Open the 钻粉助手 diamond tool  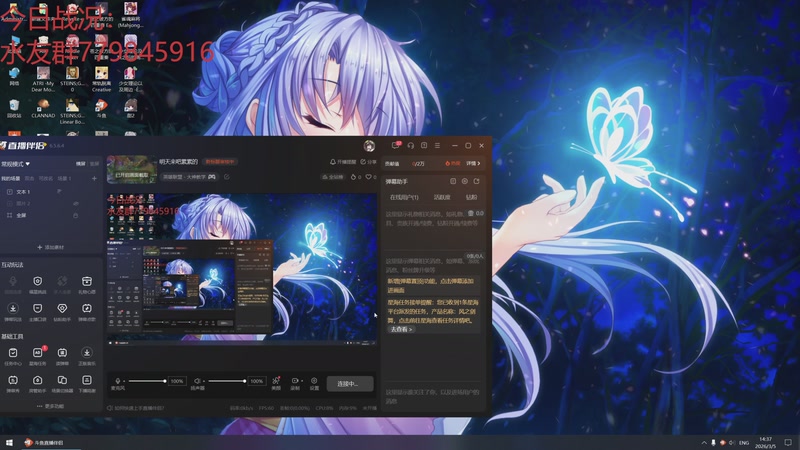point(62,312)
